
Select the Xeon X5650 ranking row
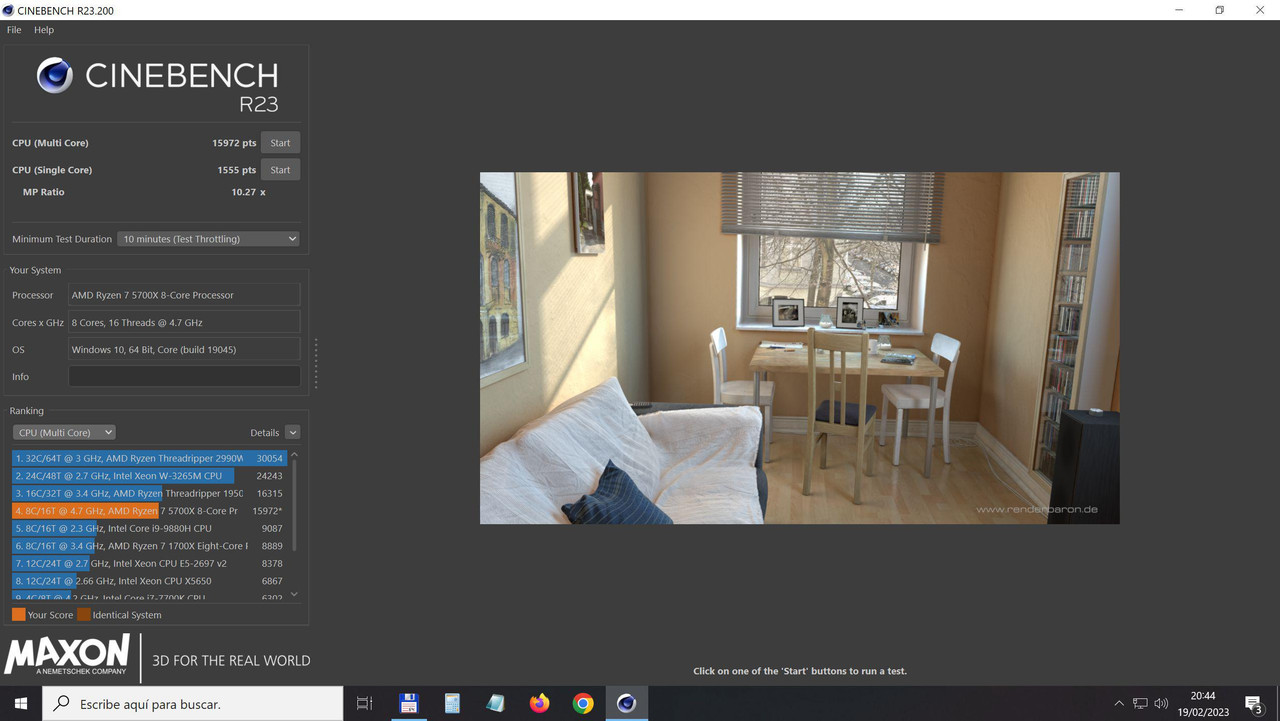point(149,581)
